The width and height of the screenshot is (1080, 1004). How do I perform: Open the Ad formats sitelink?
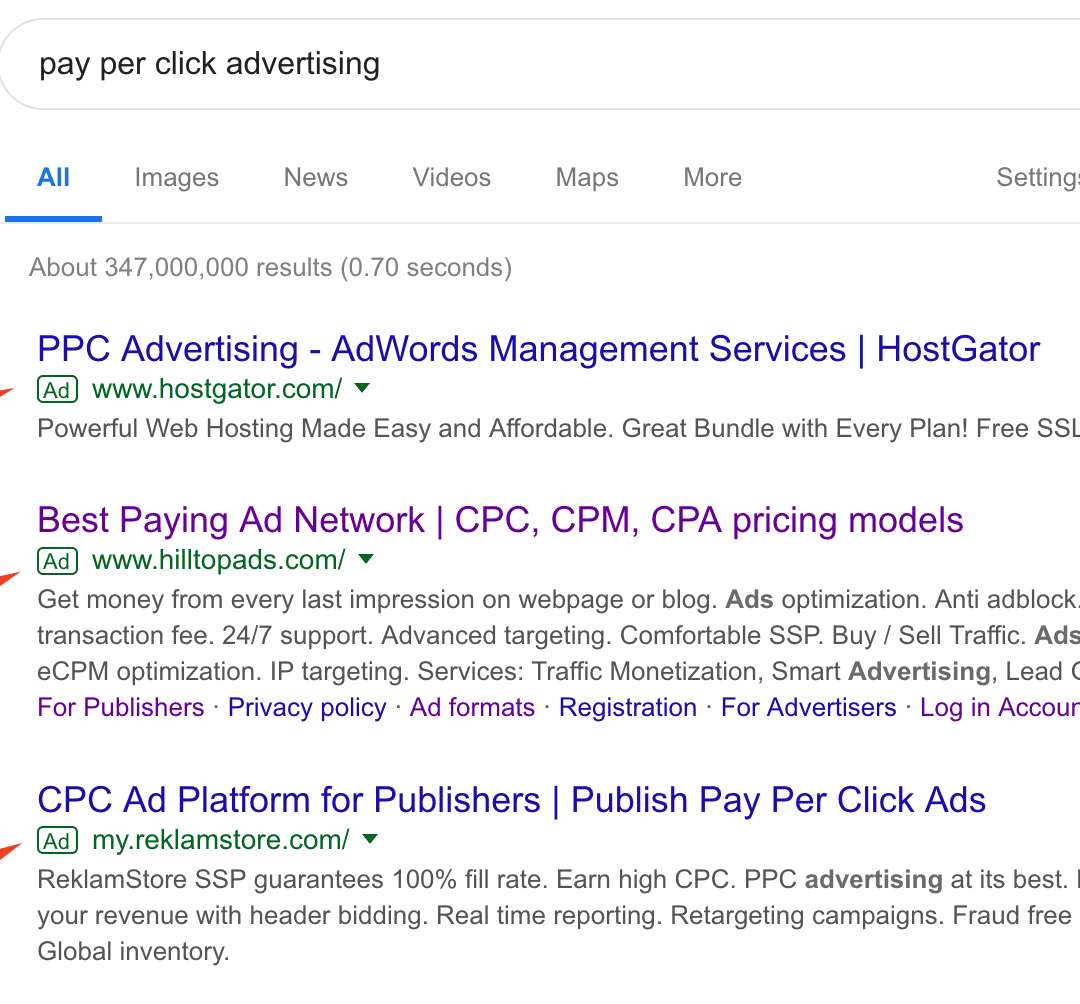472,707
